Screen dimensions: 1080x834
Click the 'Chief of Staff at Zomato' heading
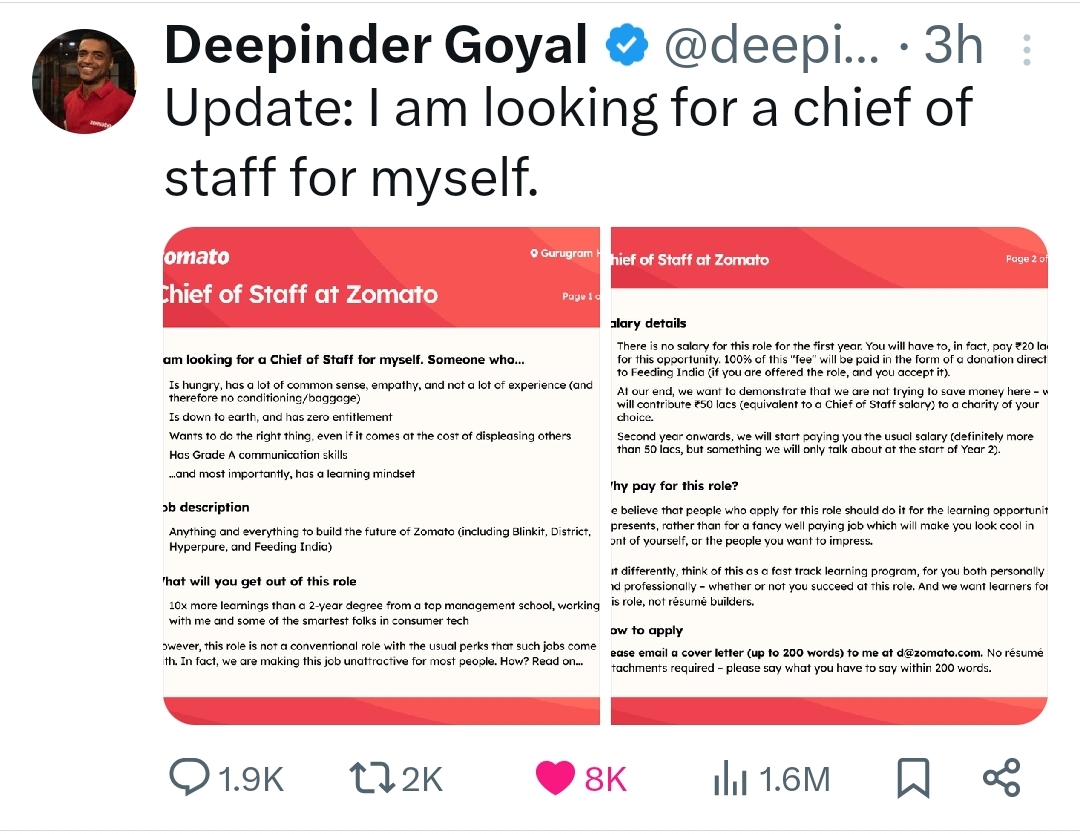coord(300,294)
